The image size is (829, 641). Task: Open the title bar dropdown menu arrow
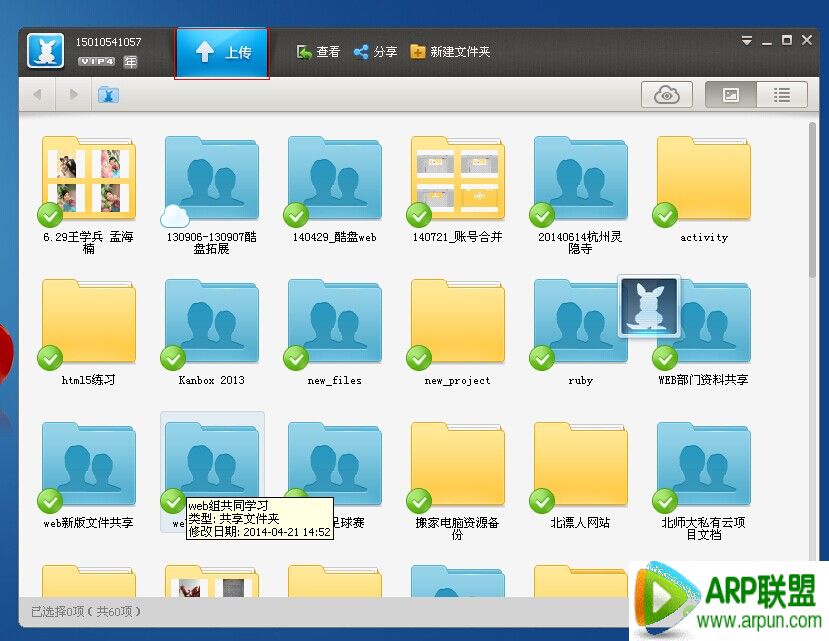pos(747,41)
